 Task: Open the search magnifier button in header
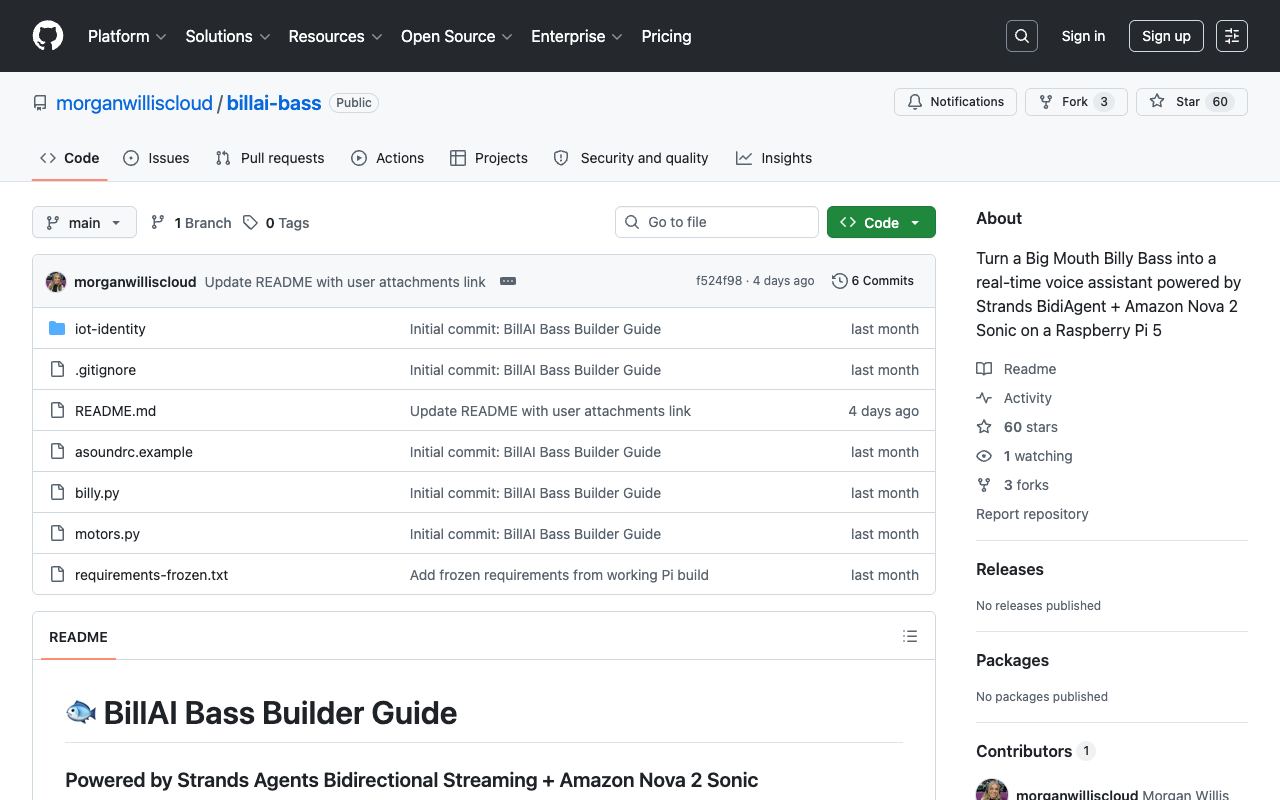coord(1022,36)
